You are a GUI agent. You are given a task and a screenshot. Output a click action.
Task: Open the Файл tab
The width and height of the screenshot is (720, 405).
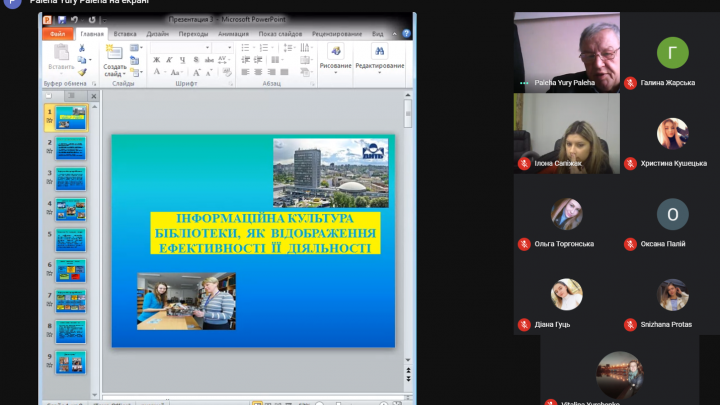(58, 34)
